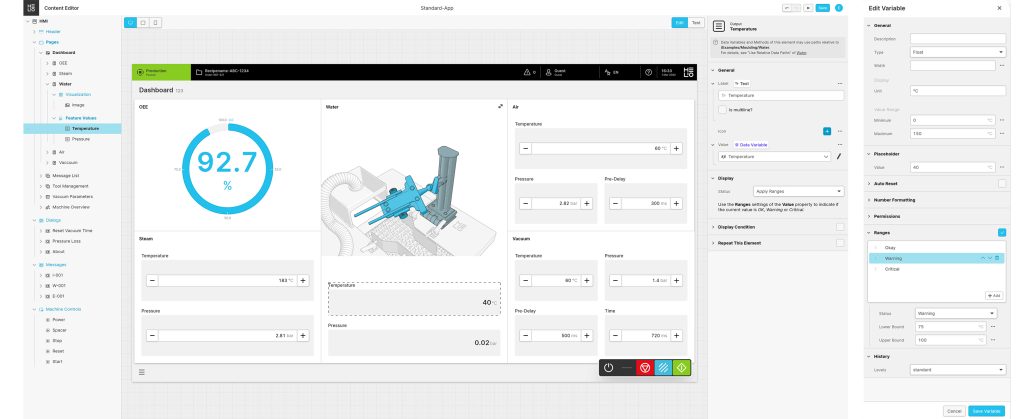
Task: Click the Save Variable button
Action: coord(986,410)
